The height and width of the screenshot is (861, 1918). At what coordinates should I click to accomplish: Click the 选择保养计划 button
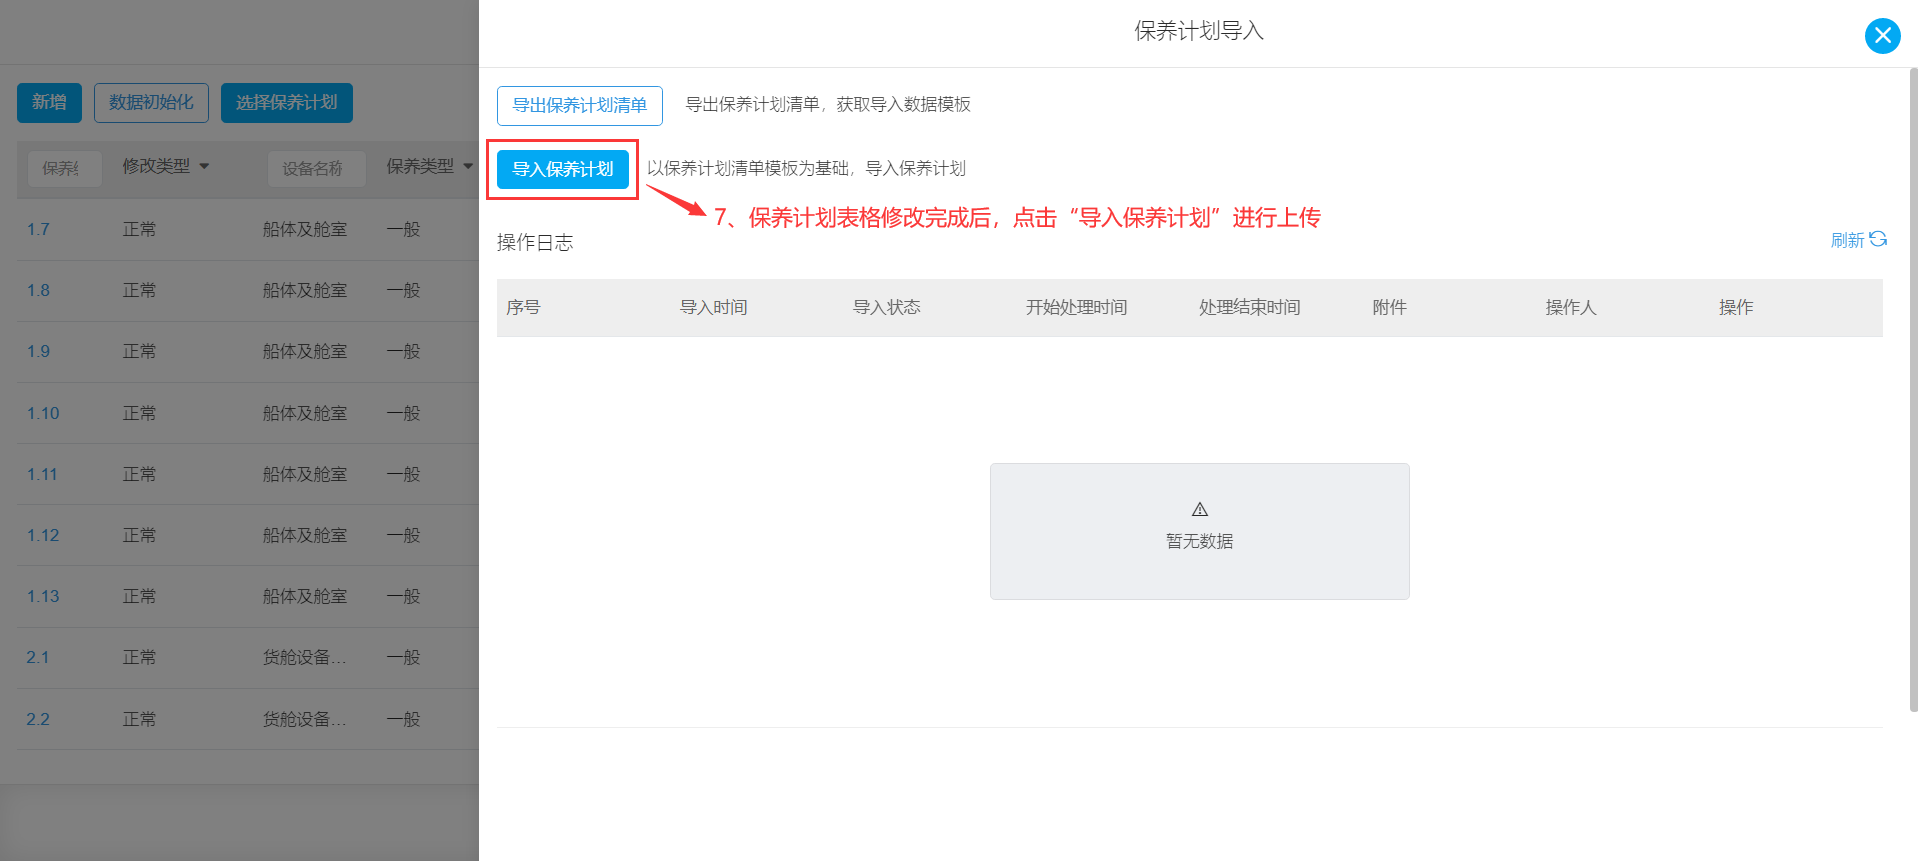(x=287, y=103)
